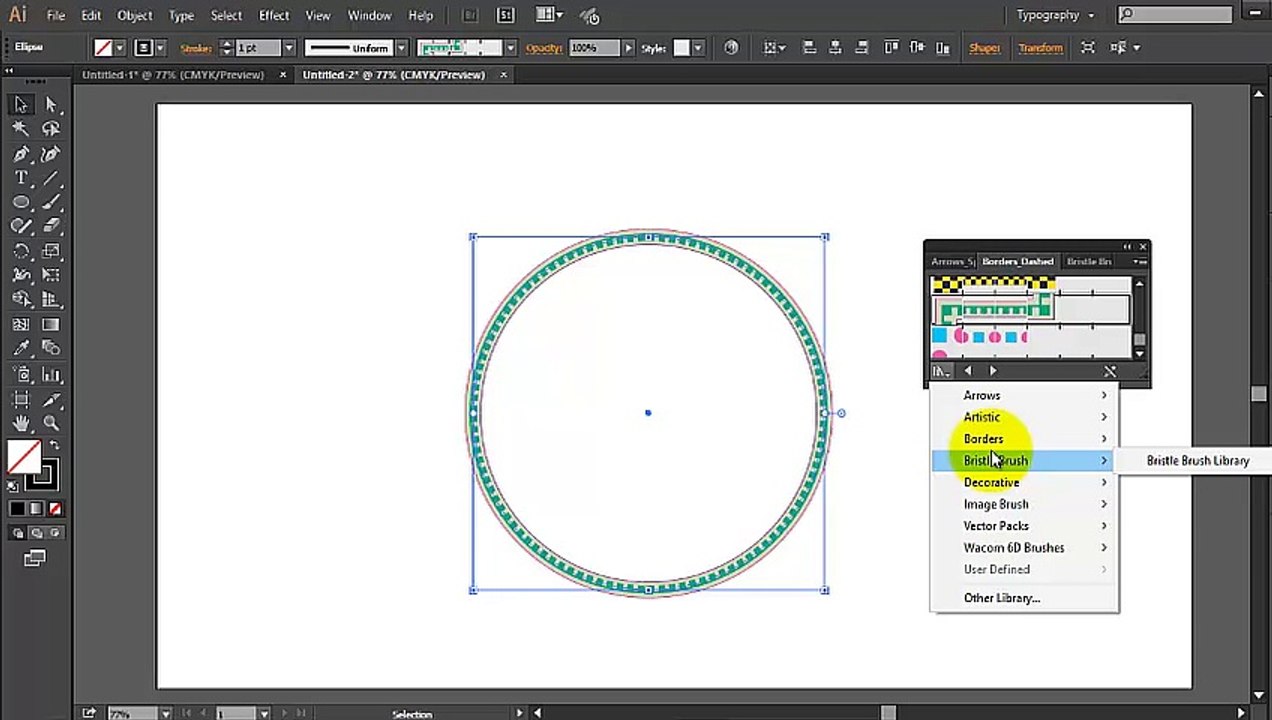Screen dimensions: 1272x720
Task: Open the fill color dropdown
Action: coord(120,48)
